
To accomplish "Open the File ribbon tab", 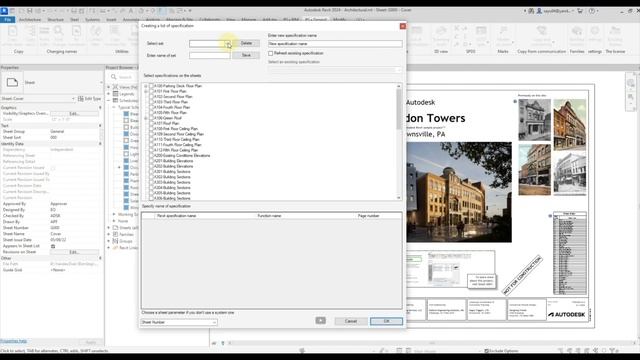I will (x=7, y=20).
